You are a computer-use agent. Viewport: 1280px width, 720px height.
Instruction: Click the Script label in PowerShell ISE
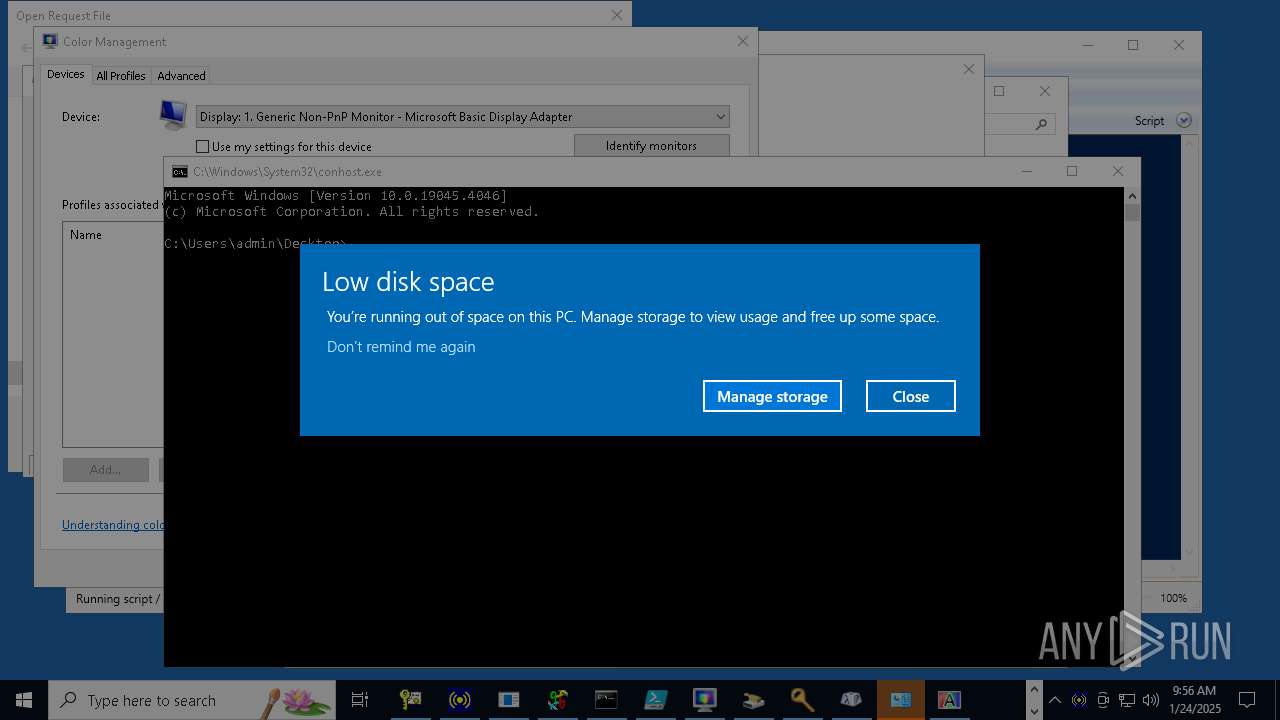tap(1149, 121)
